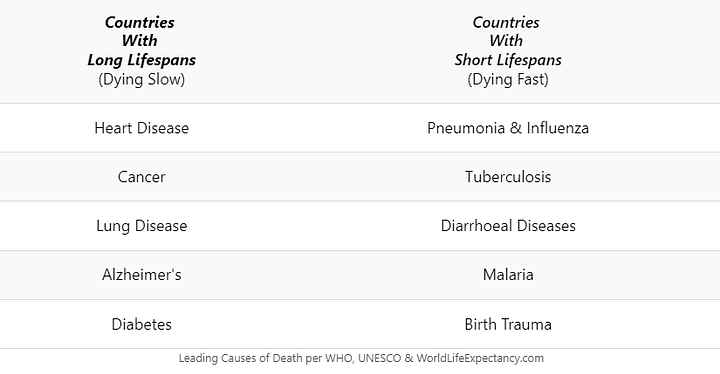Click the (Dying Slow) subtitle text
This screenshot has height=374, width=720.
[141, 79]
